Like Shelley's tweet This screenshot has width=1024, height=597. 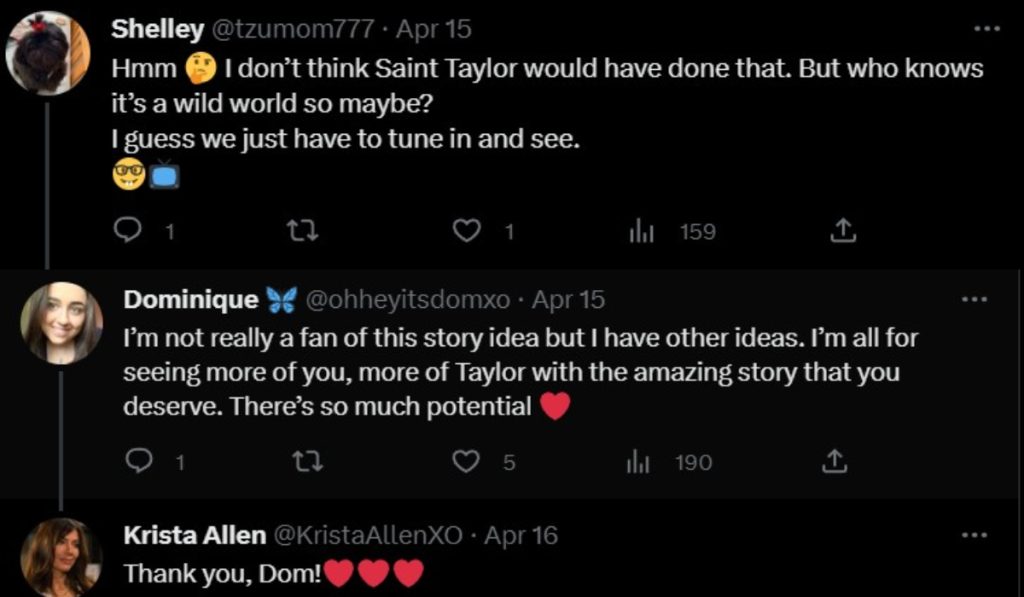466,231
